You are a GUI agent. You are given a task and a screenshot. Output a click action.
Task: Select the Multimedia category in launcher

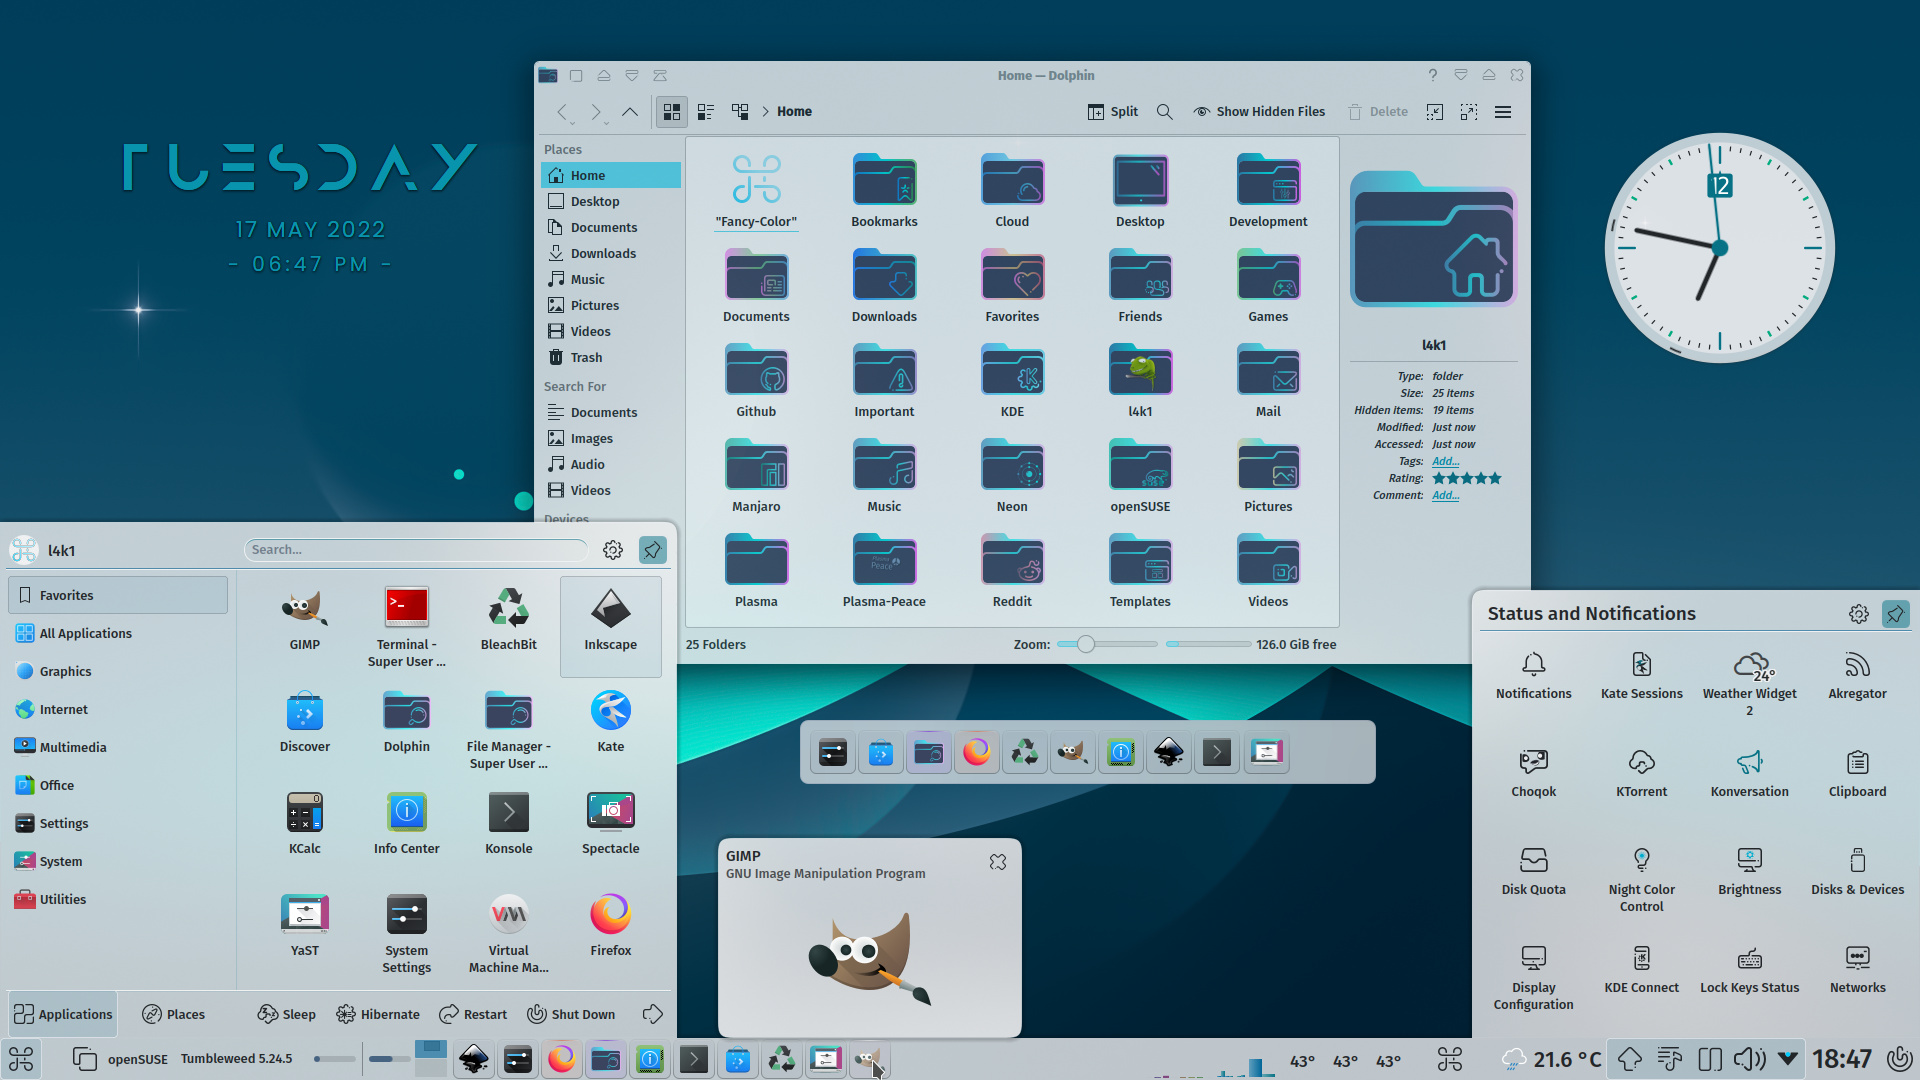click(118, 747)
